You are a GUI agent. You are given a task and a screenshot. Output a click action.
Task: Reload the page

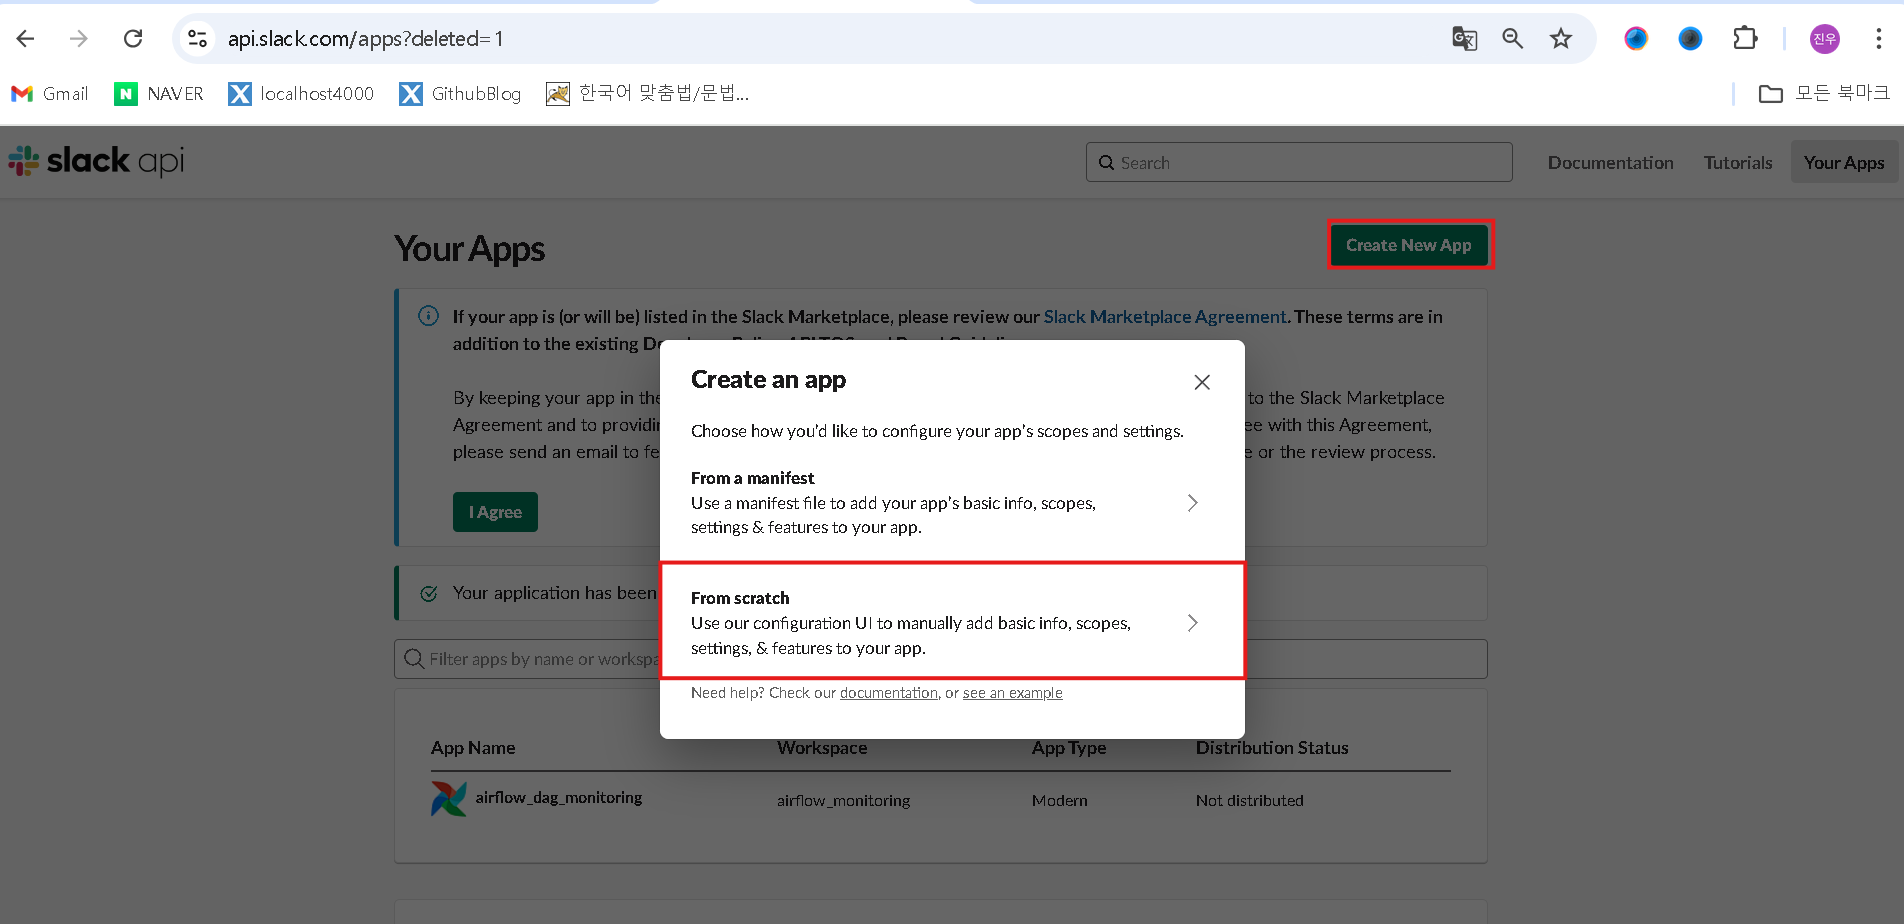[133, 39]
